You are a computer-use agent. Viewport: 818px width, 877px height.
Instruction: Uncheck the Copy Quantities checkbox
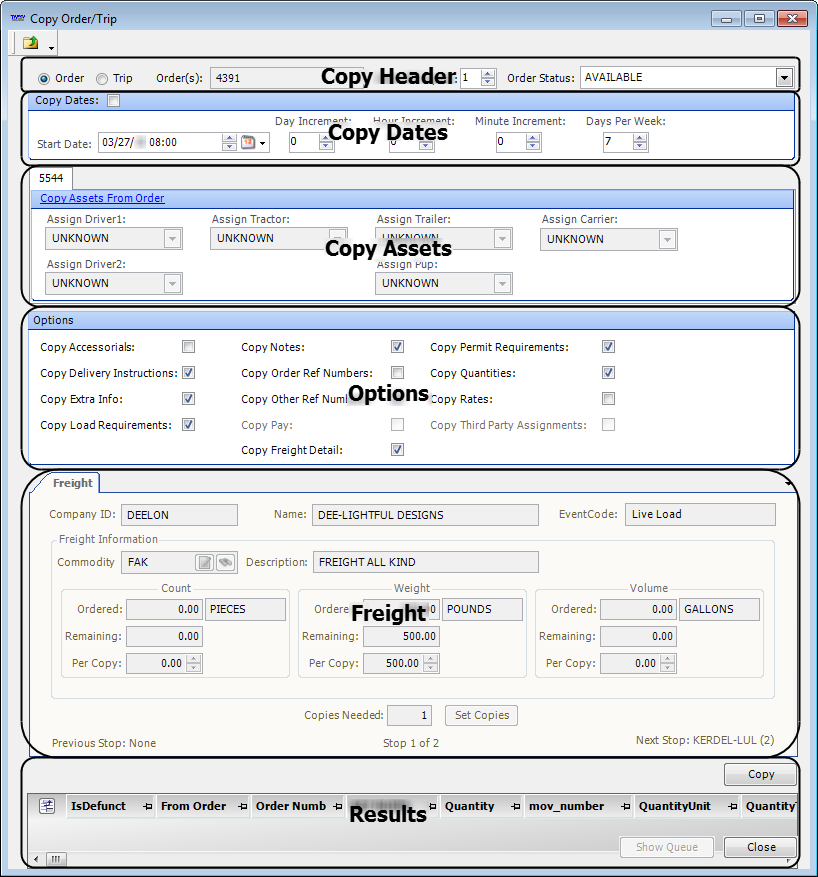[x=608, y=373]
